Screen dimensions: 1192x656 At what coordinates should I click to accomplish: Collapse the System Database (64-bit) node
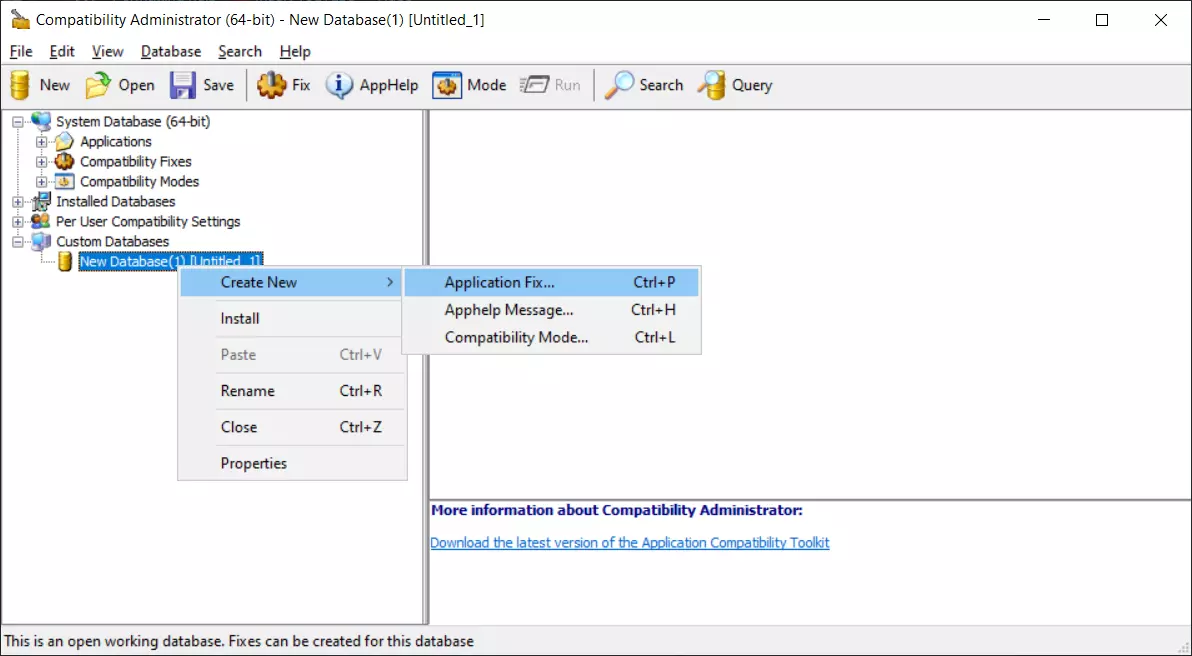pyautogui.click(x=17, y=122)
